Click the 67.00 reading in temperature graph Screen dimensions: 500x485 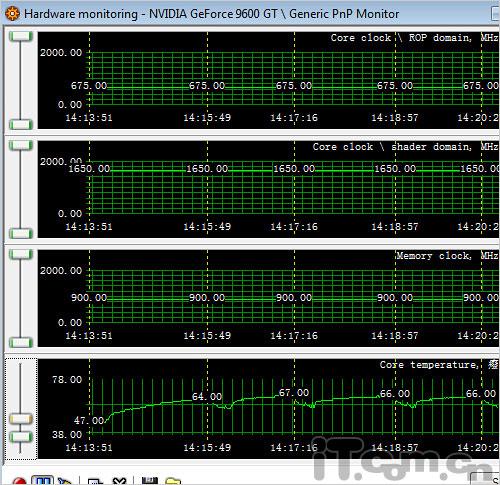(294, 393)
